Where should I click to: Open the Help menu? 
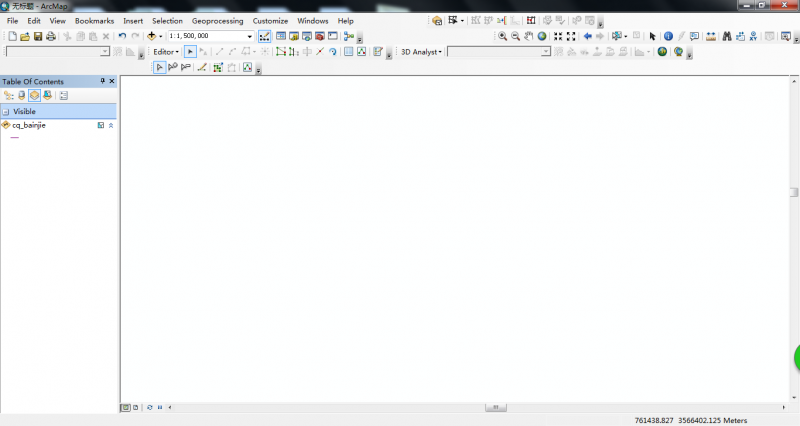[x=345, y=21]
